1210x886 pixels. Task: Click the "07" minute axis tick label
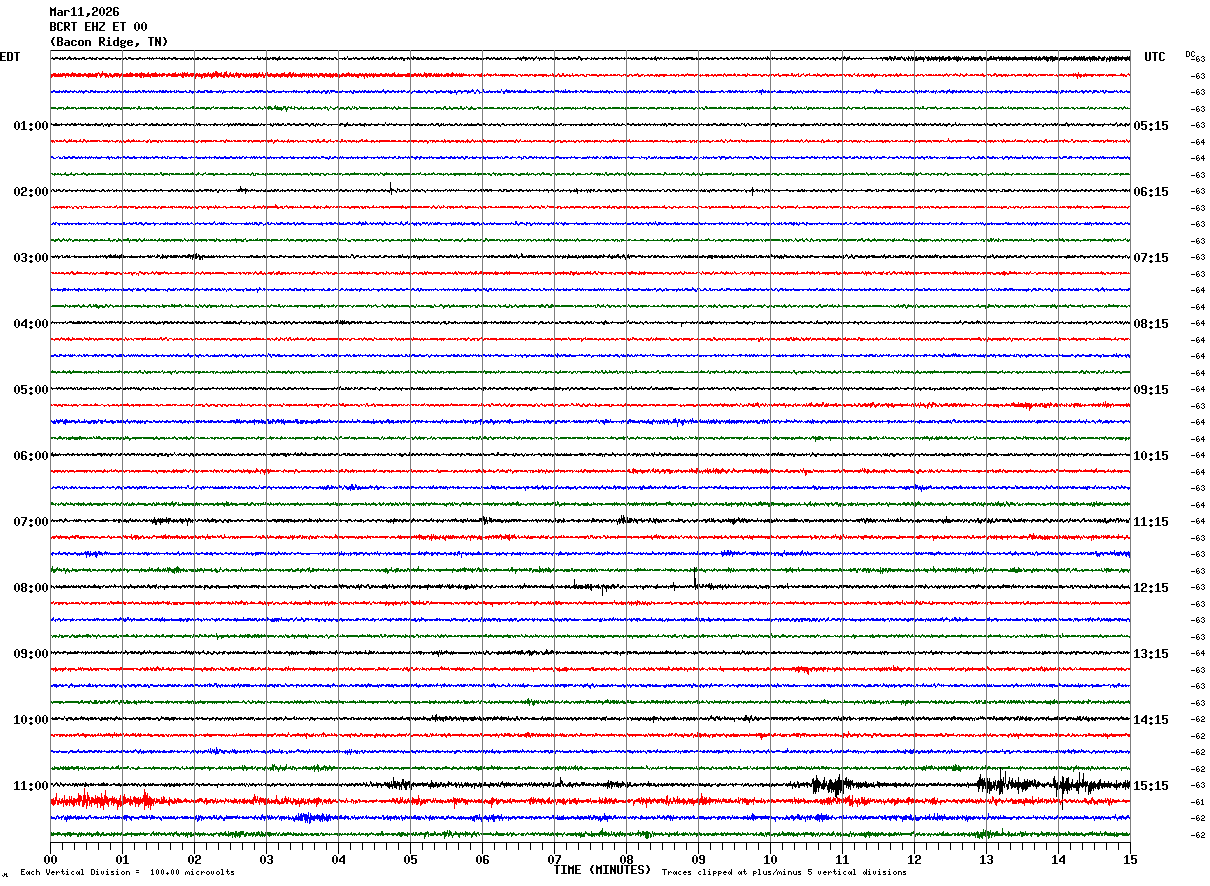(x=554, y=860)
